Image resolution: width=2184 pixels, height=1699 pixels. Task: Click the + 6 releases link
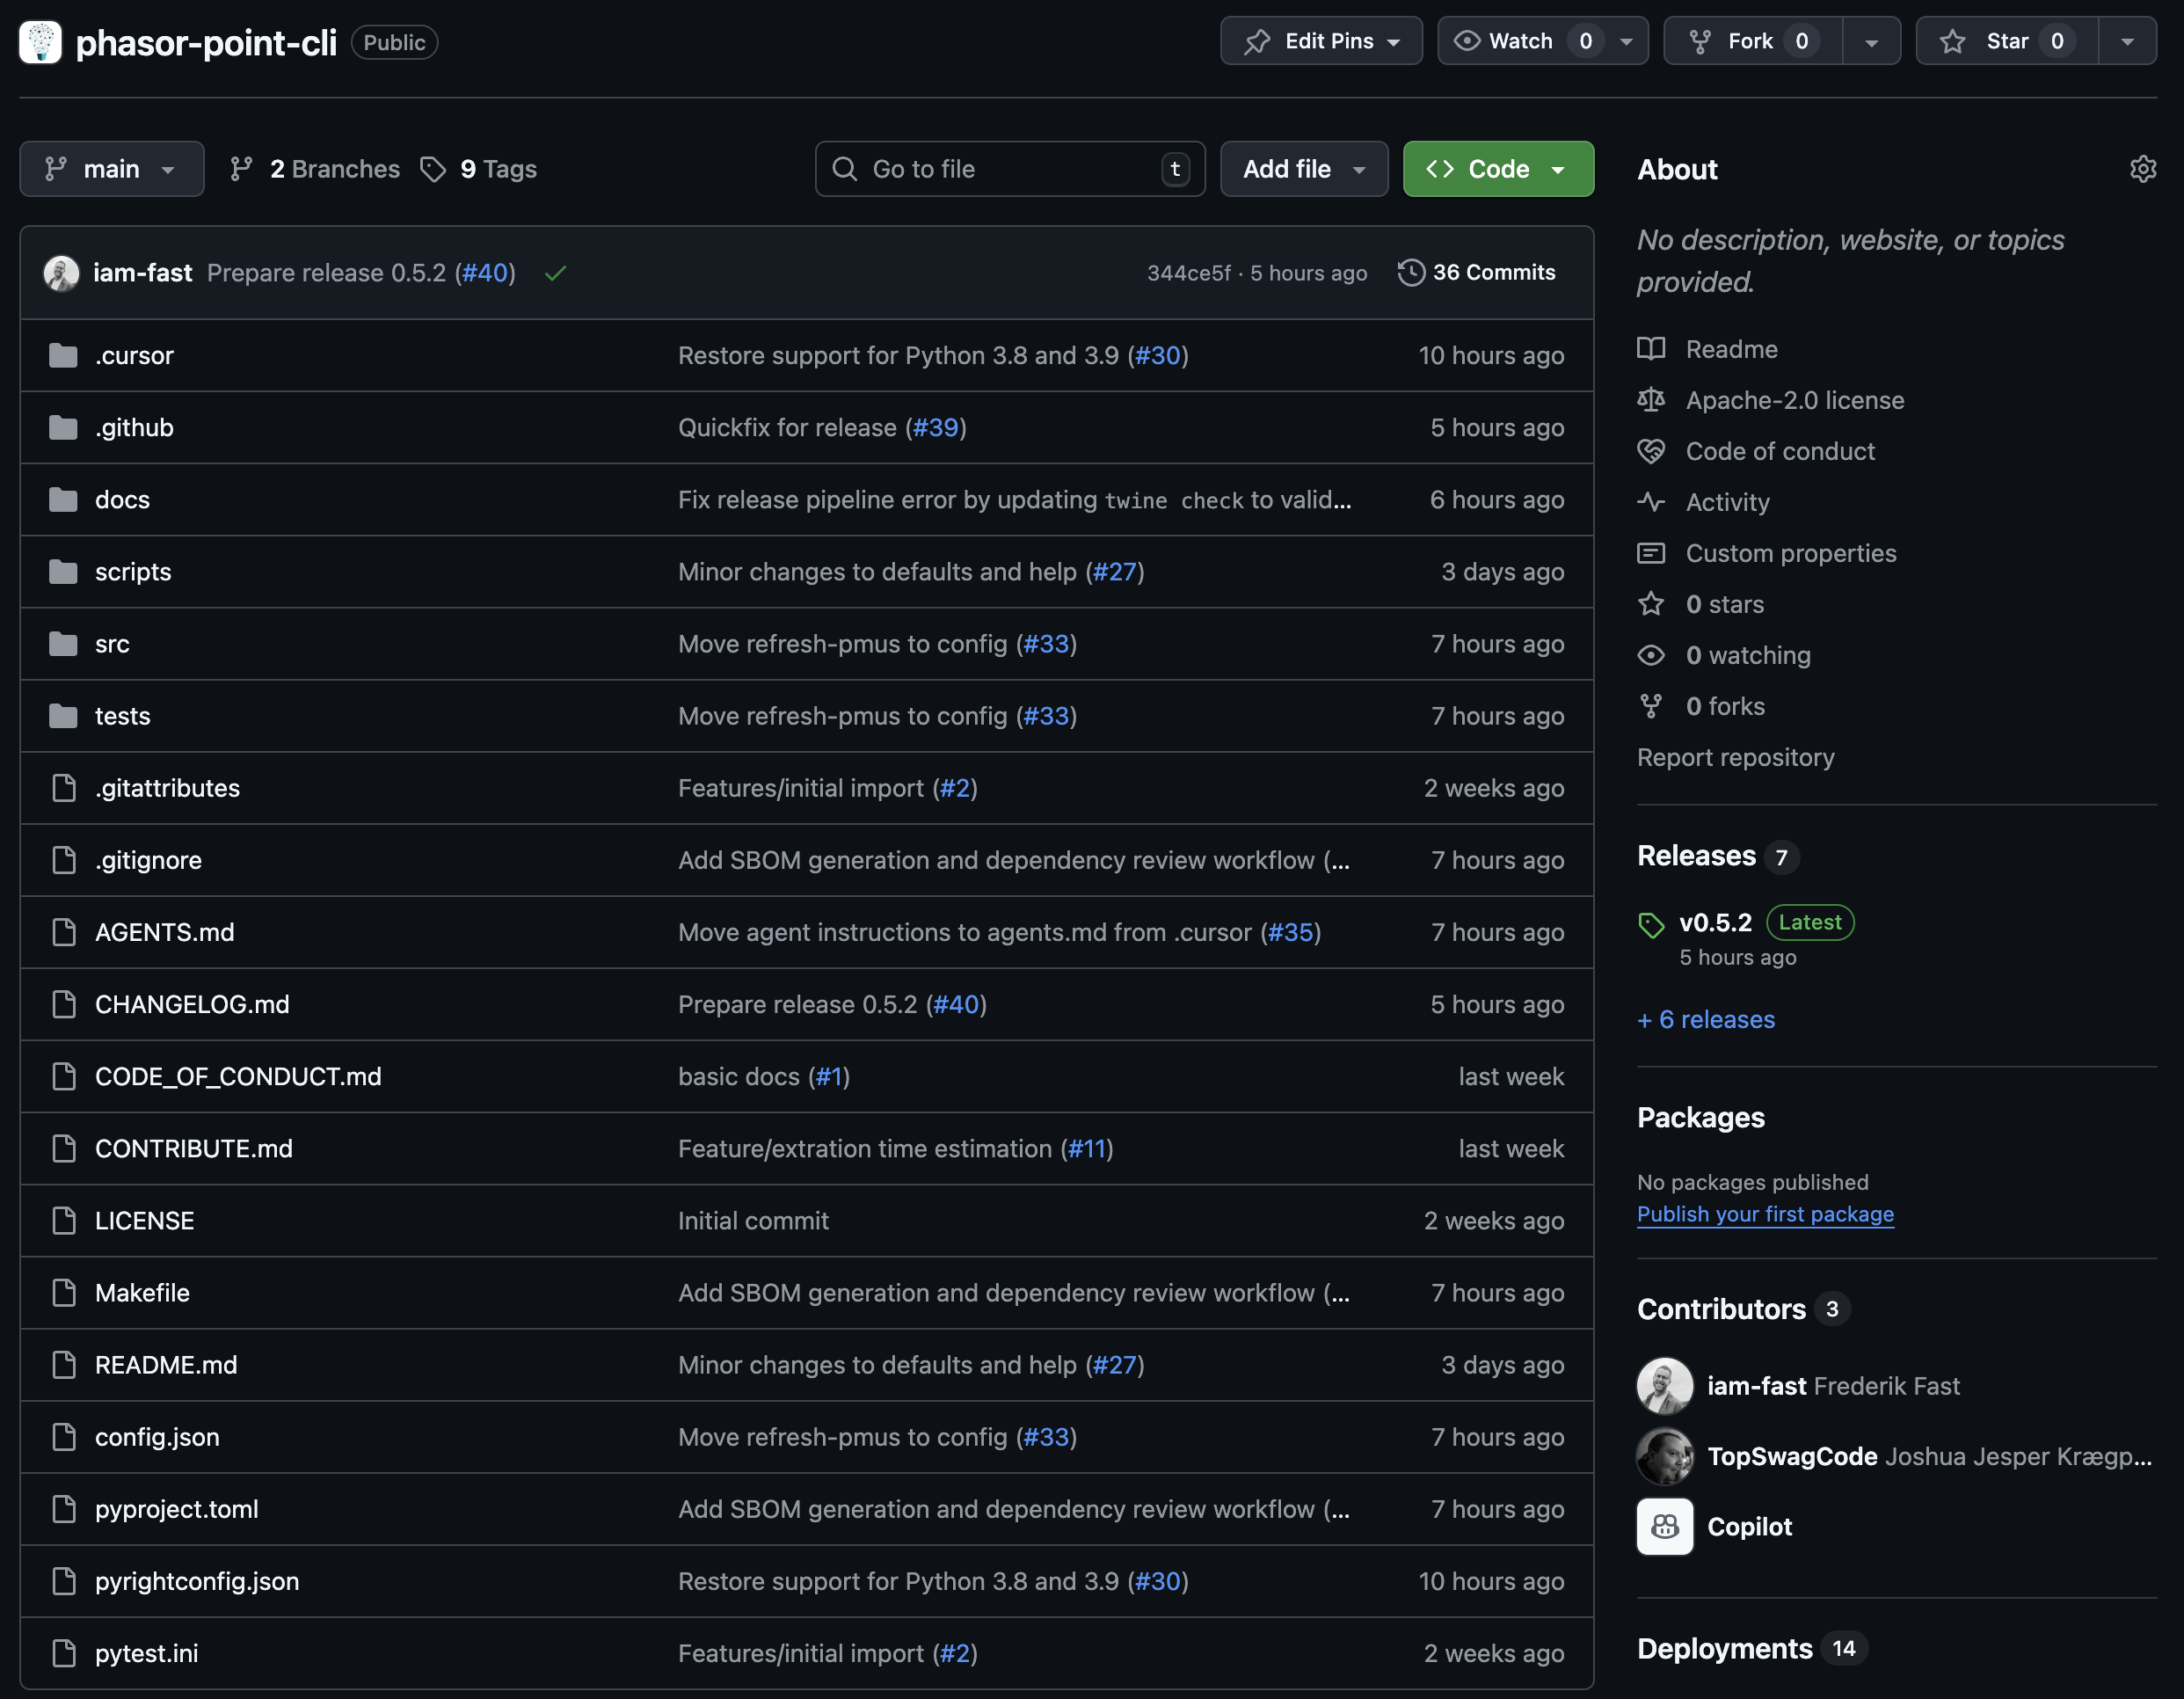click(1705, 1019)
